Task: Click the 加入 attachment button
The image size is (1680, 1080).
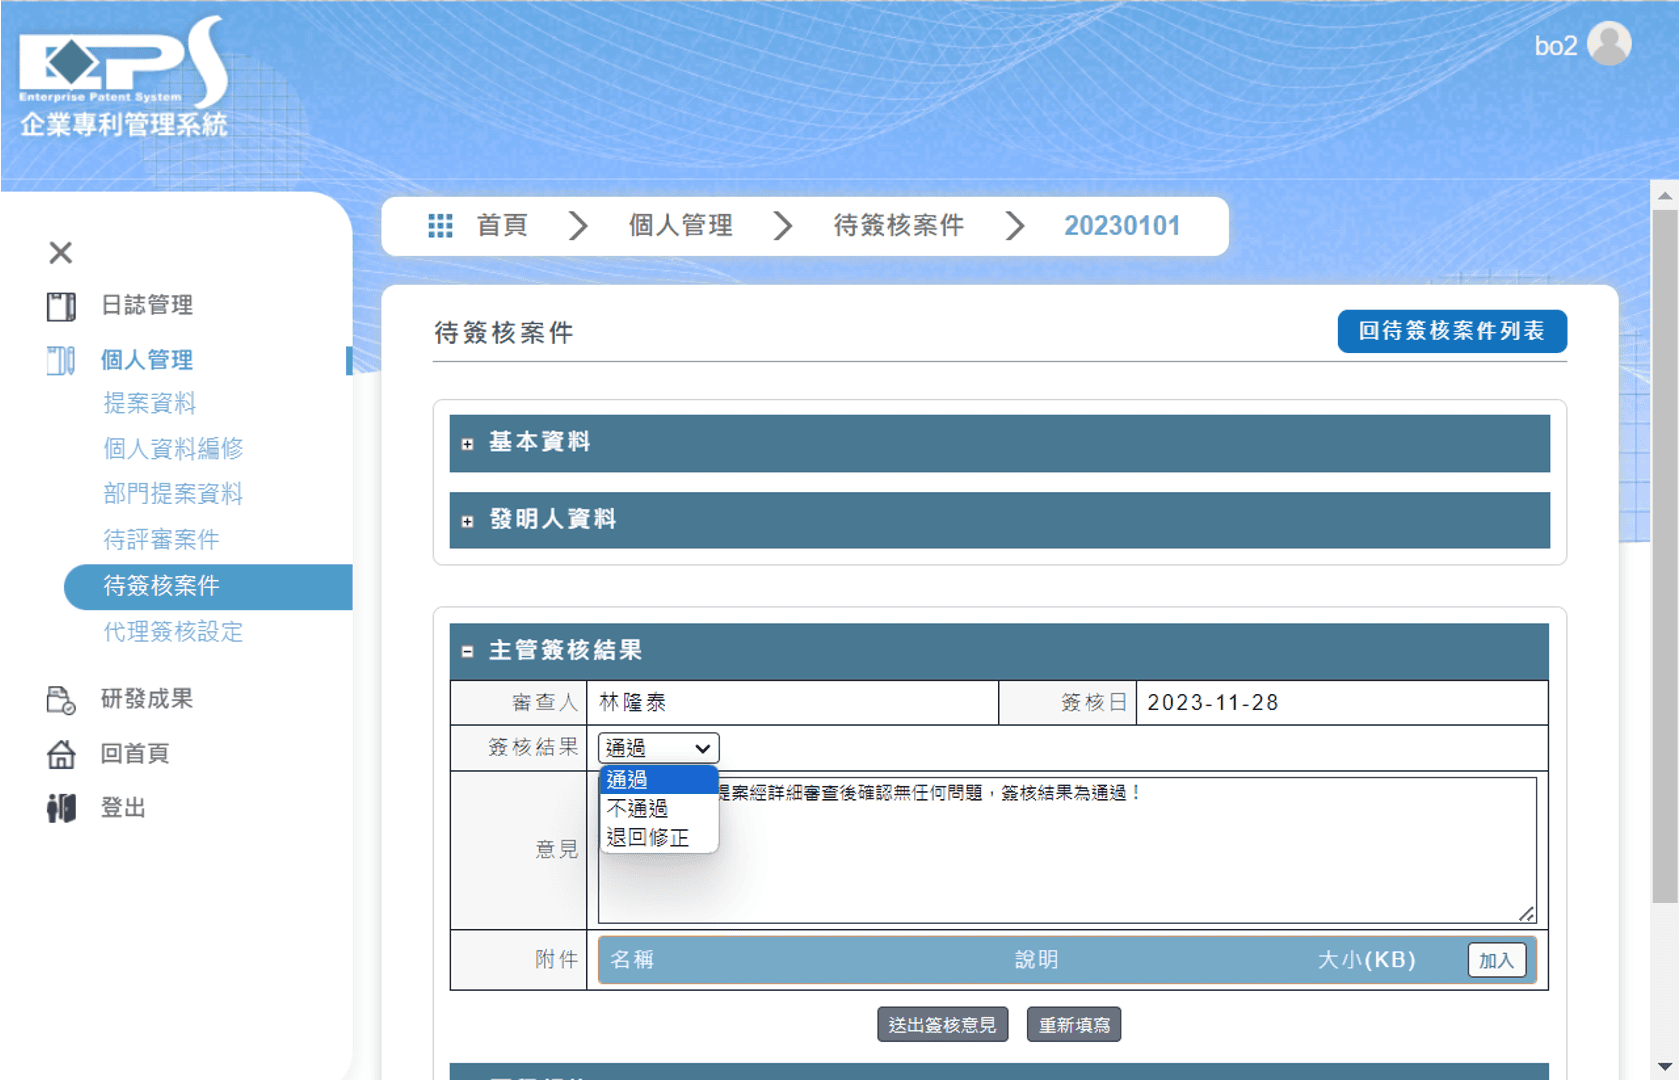Action: (x=1496, y=960)
